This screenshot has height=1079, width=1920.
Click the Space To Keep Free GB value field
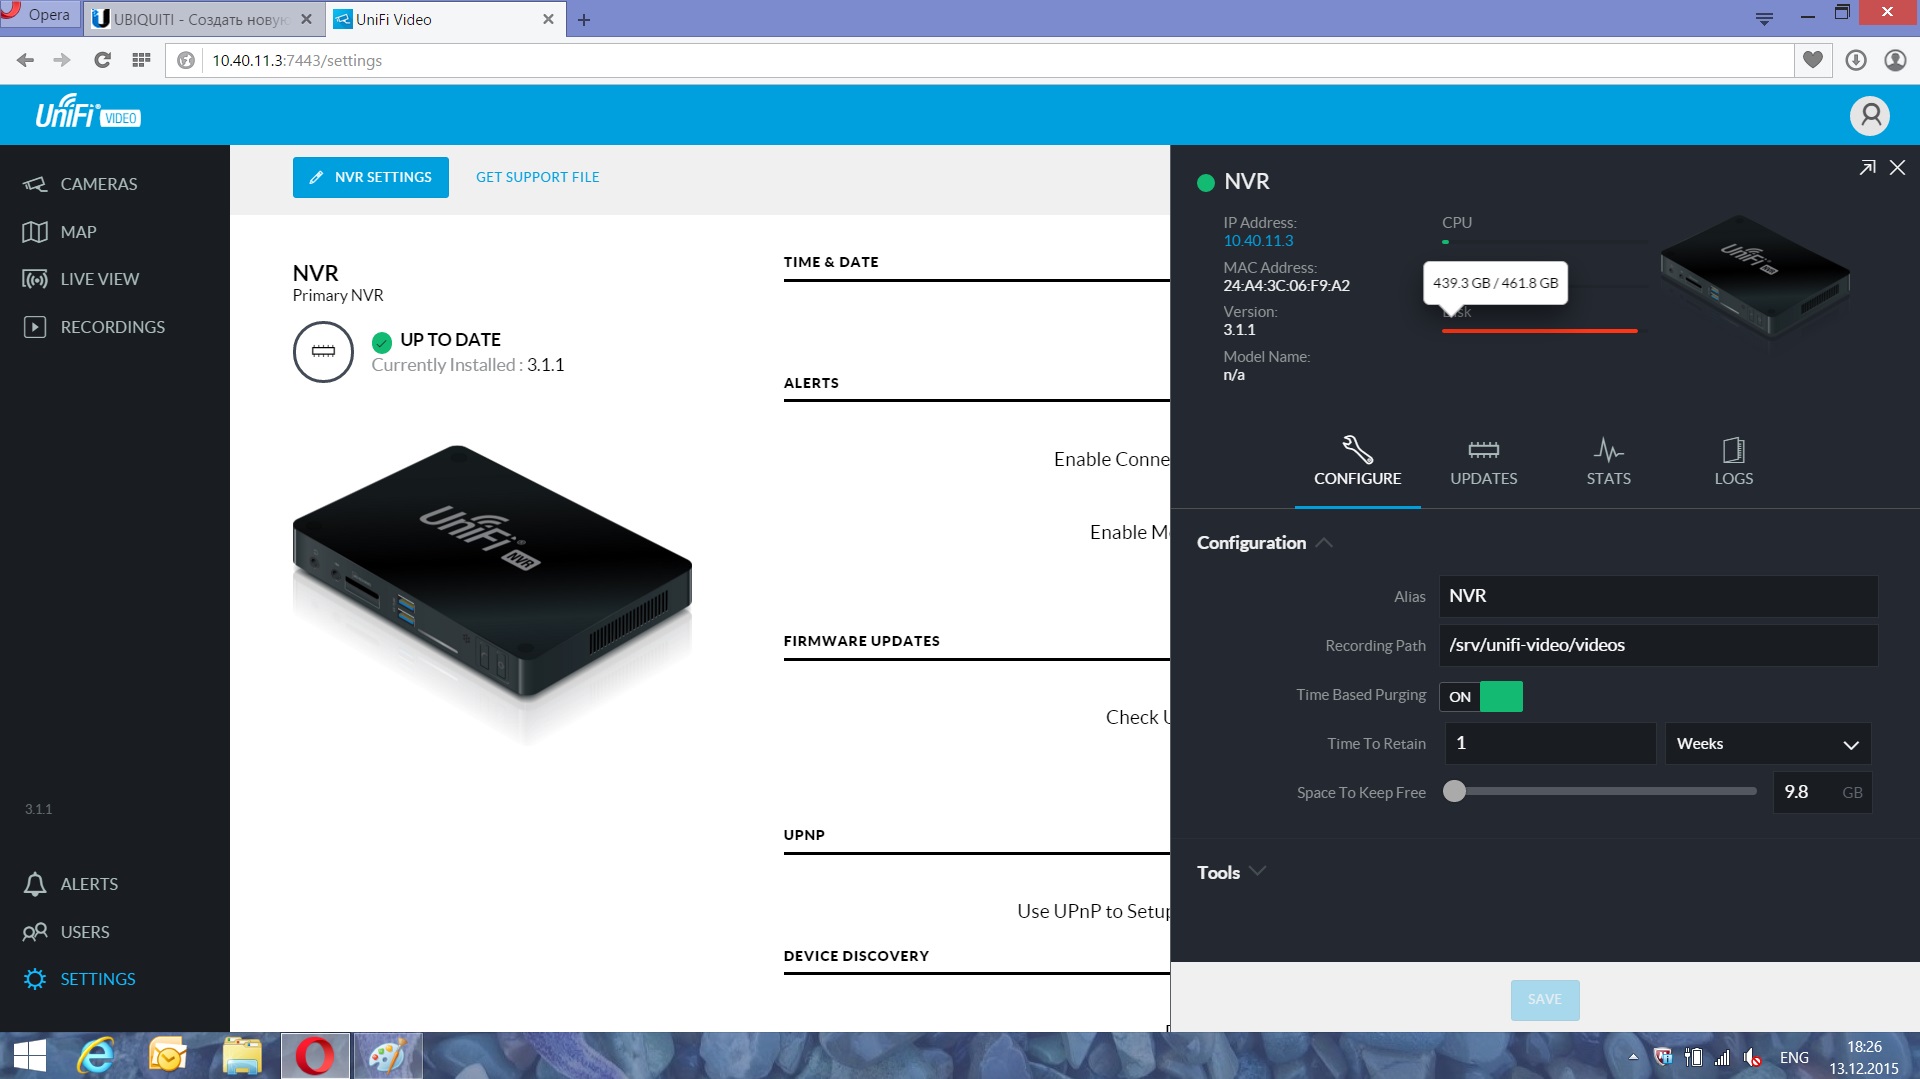coord(1822,792)
